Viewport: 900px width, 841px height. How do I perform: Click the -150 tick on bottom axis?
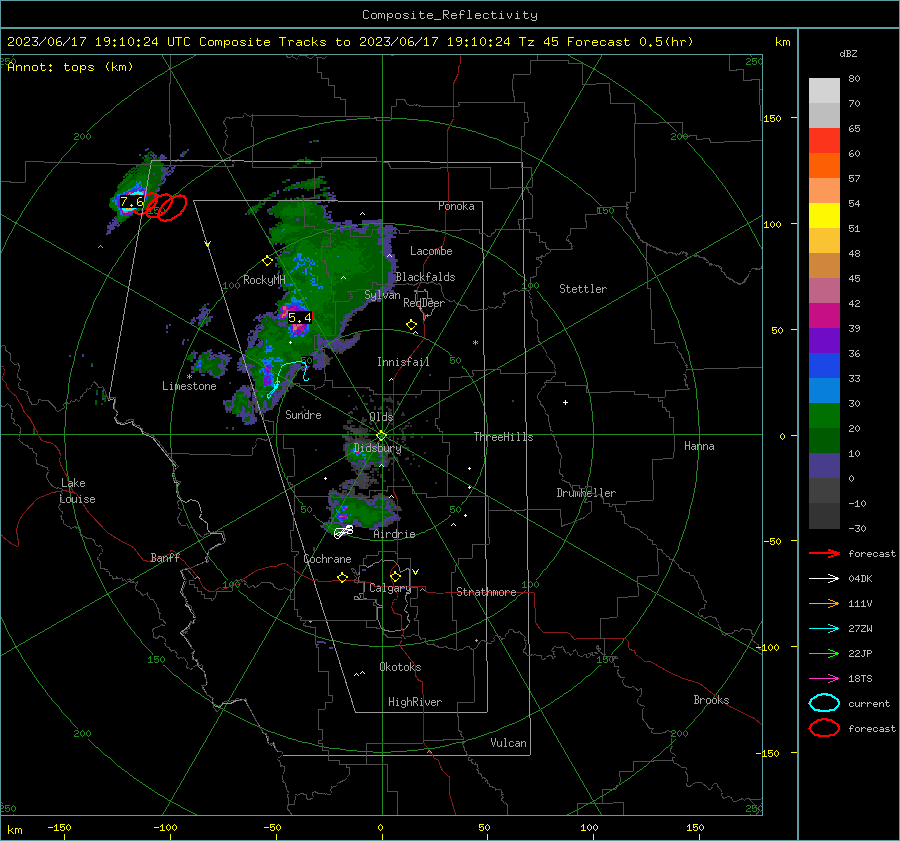coord(59,827)
